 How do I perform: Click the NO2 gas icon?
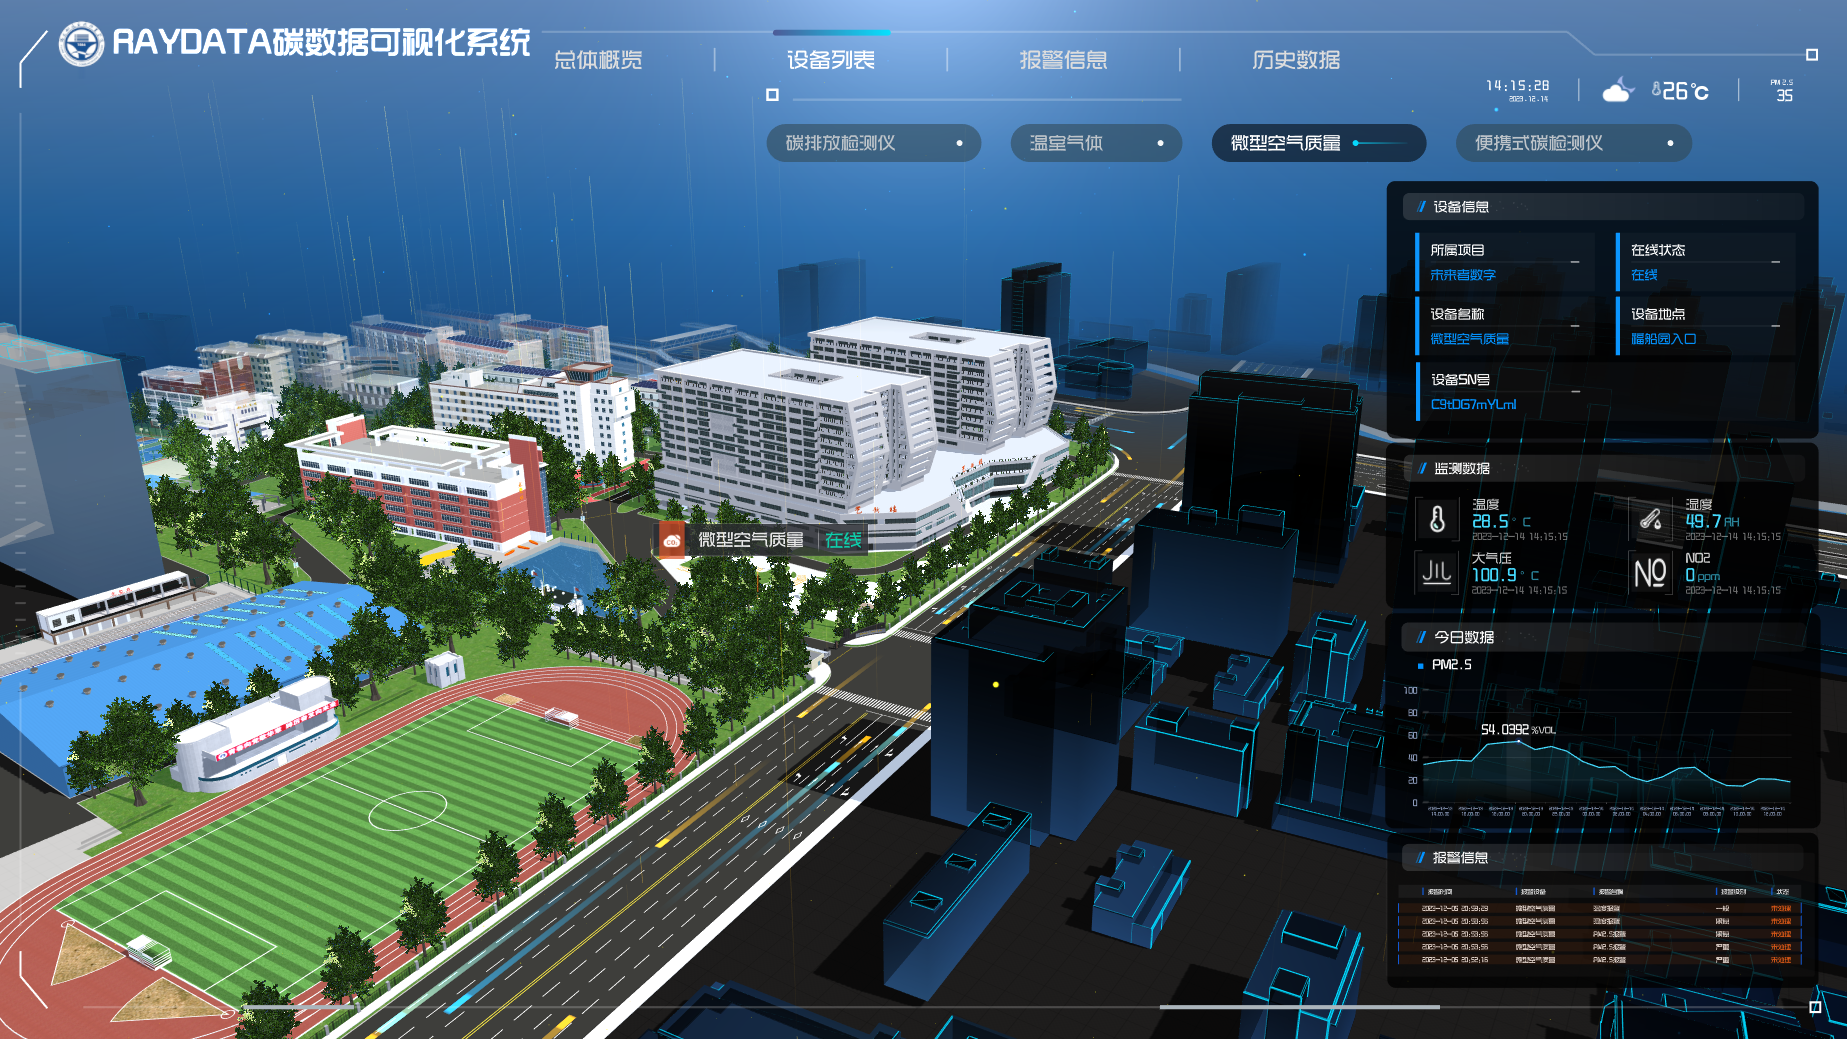[1650, 573]
